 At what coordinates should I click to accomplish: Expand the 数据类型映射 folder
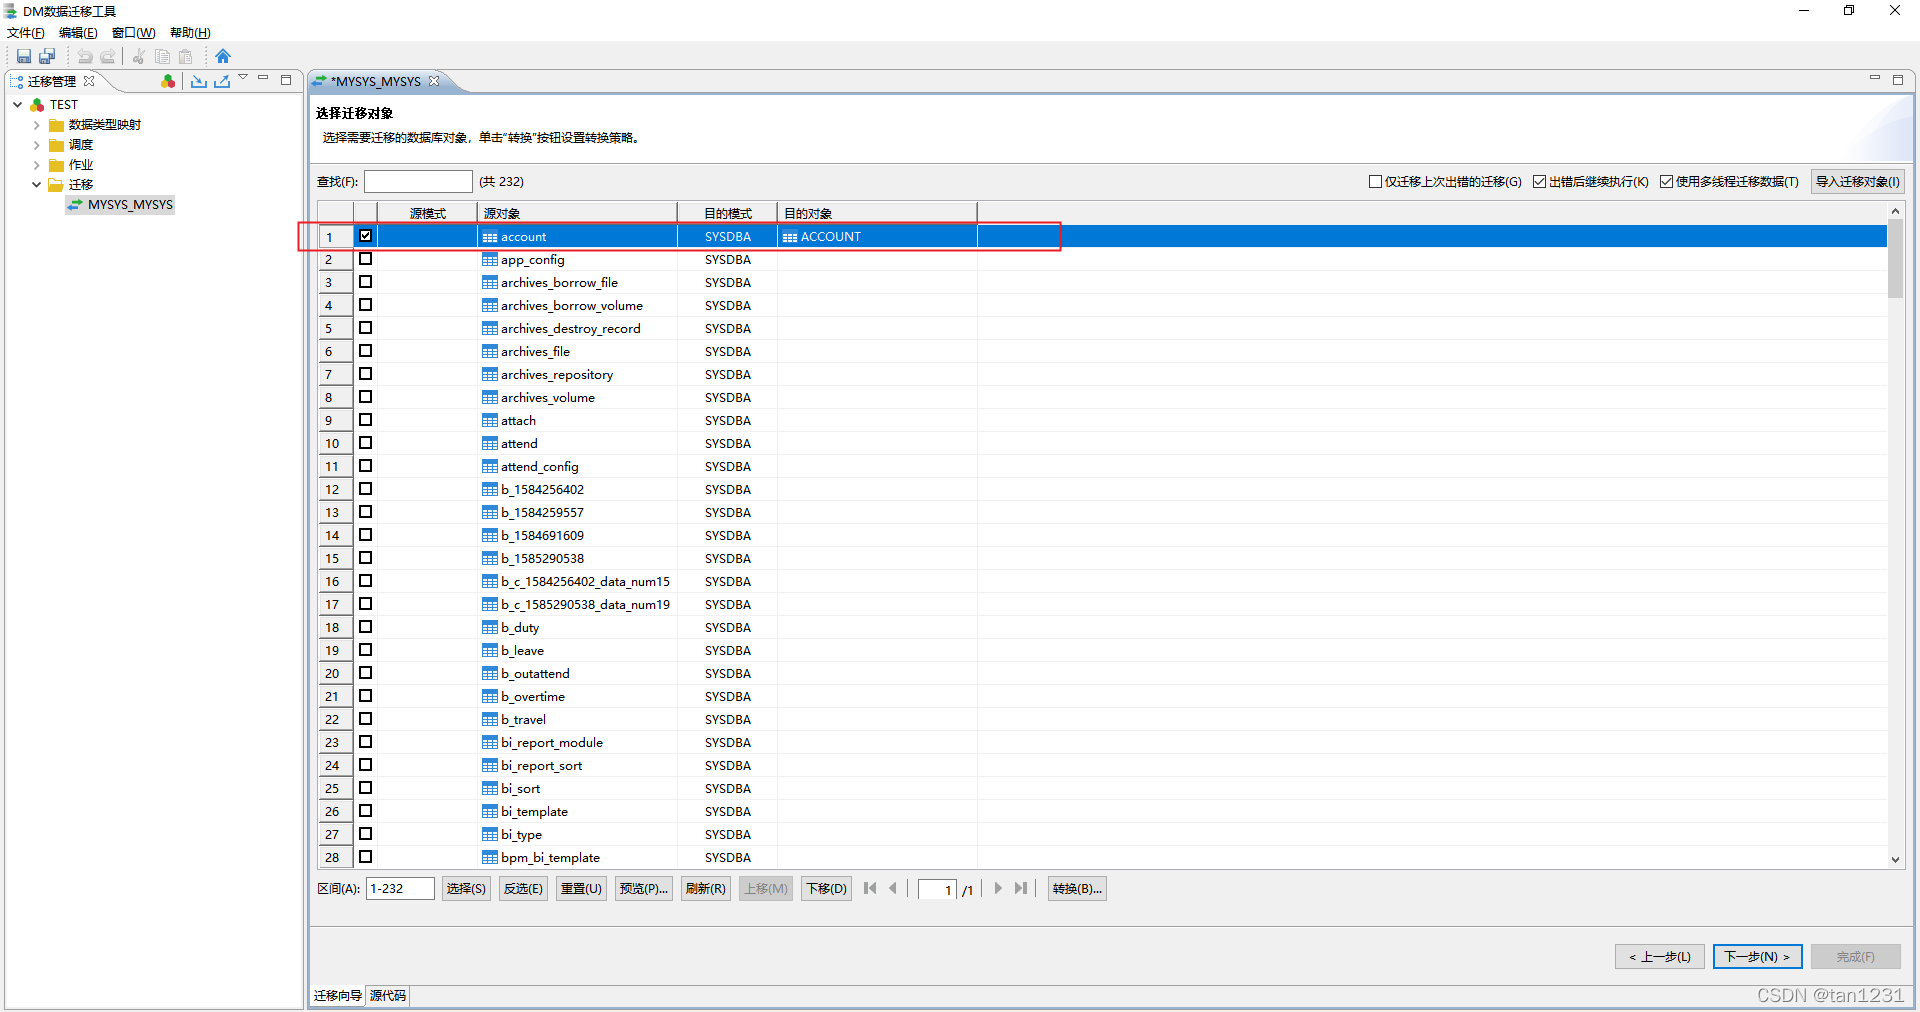point(37,125)
